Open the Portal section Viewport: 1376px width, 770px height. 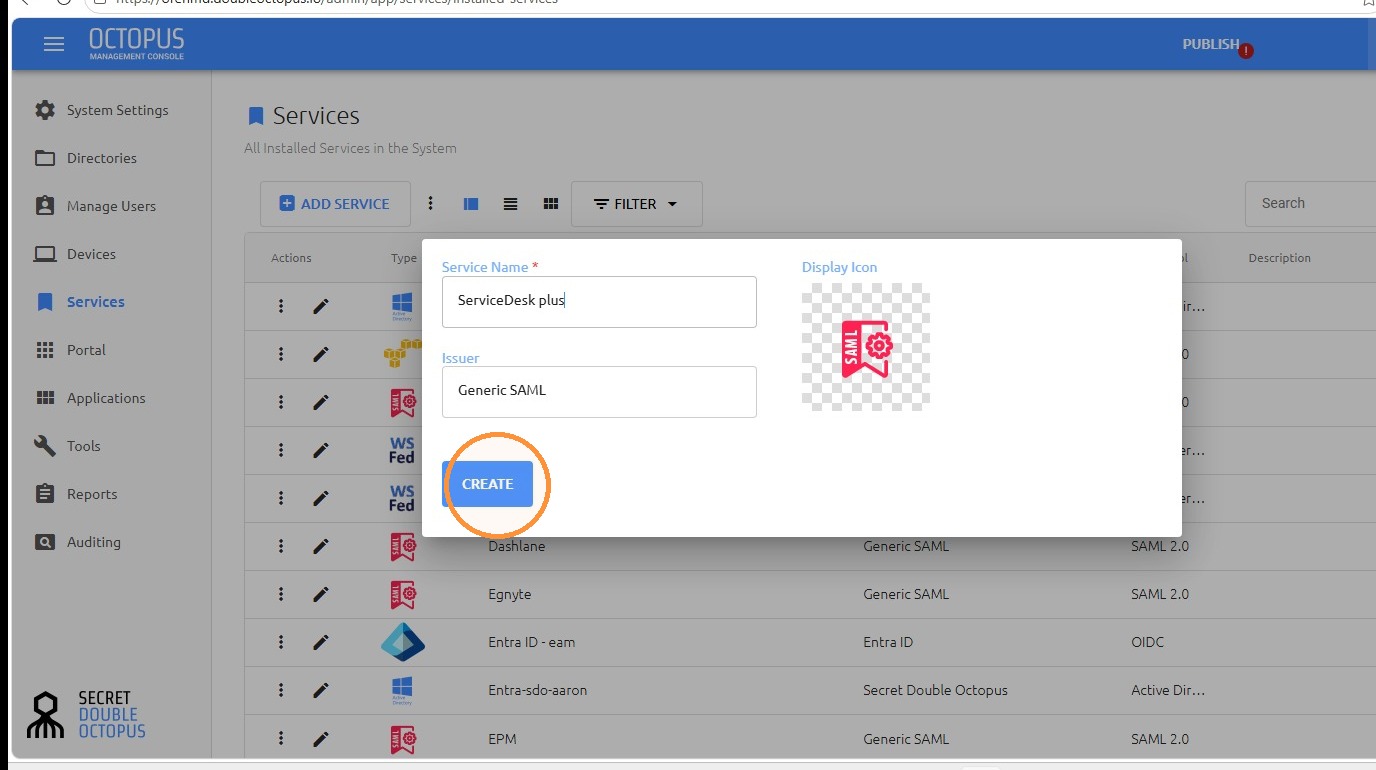coord(86,350)
